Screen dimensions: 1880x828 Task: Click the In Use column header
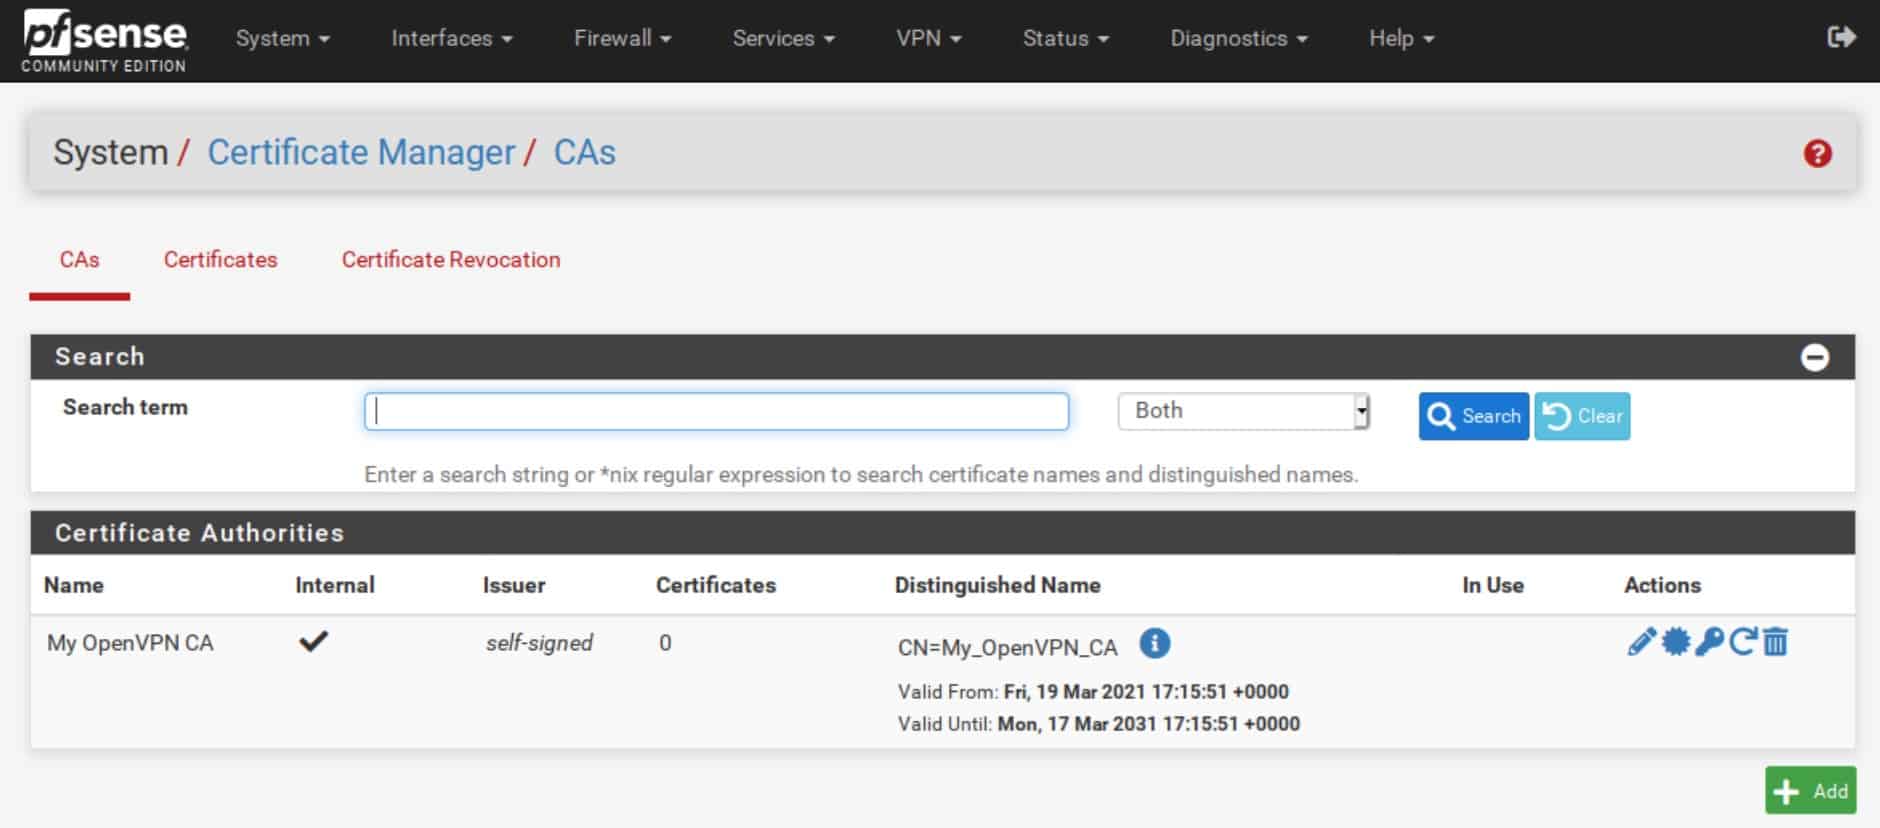click(x=1492, y=586)
